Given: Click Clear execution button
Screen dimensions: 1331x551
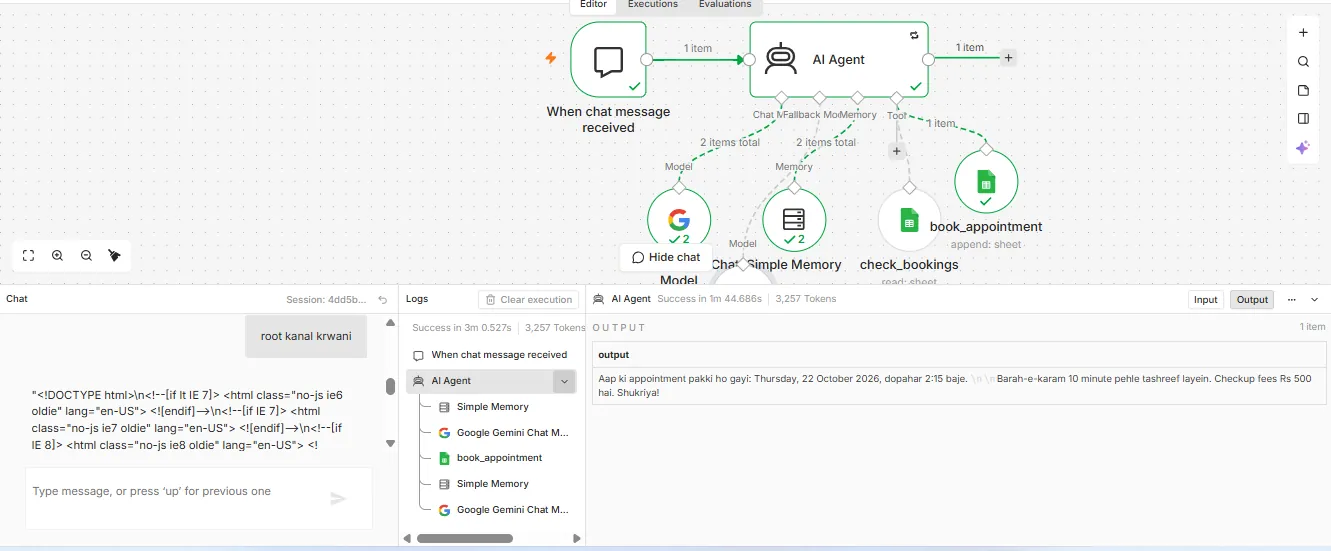Looking at the screenshot, I should [528, 299].
